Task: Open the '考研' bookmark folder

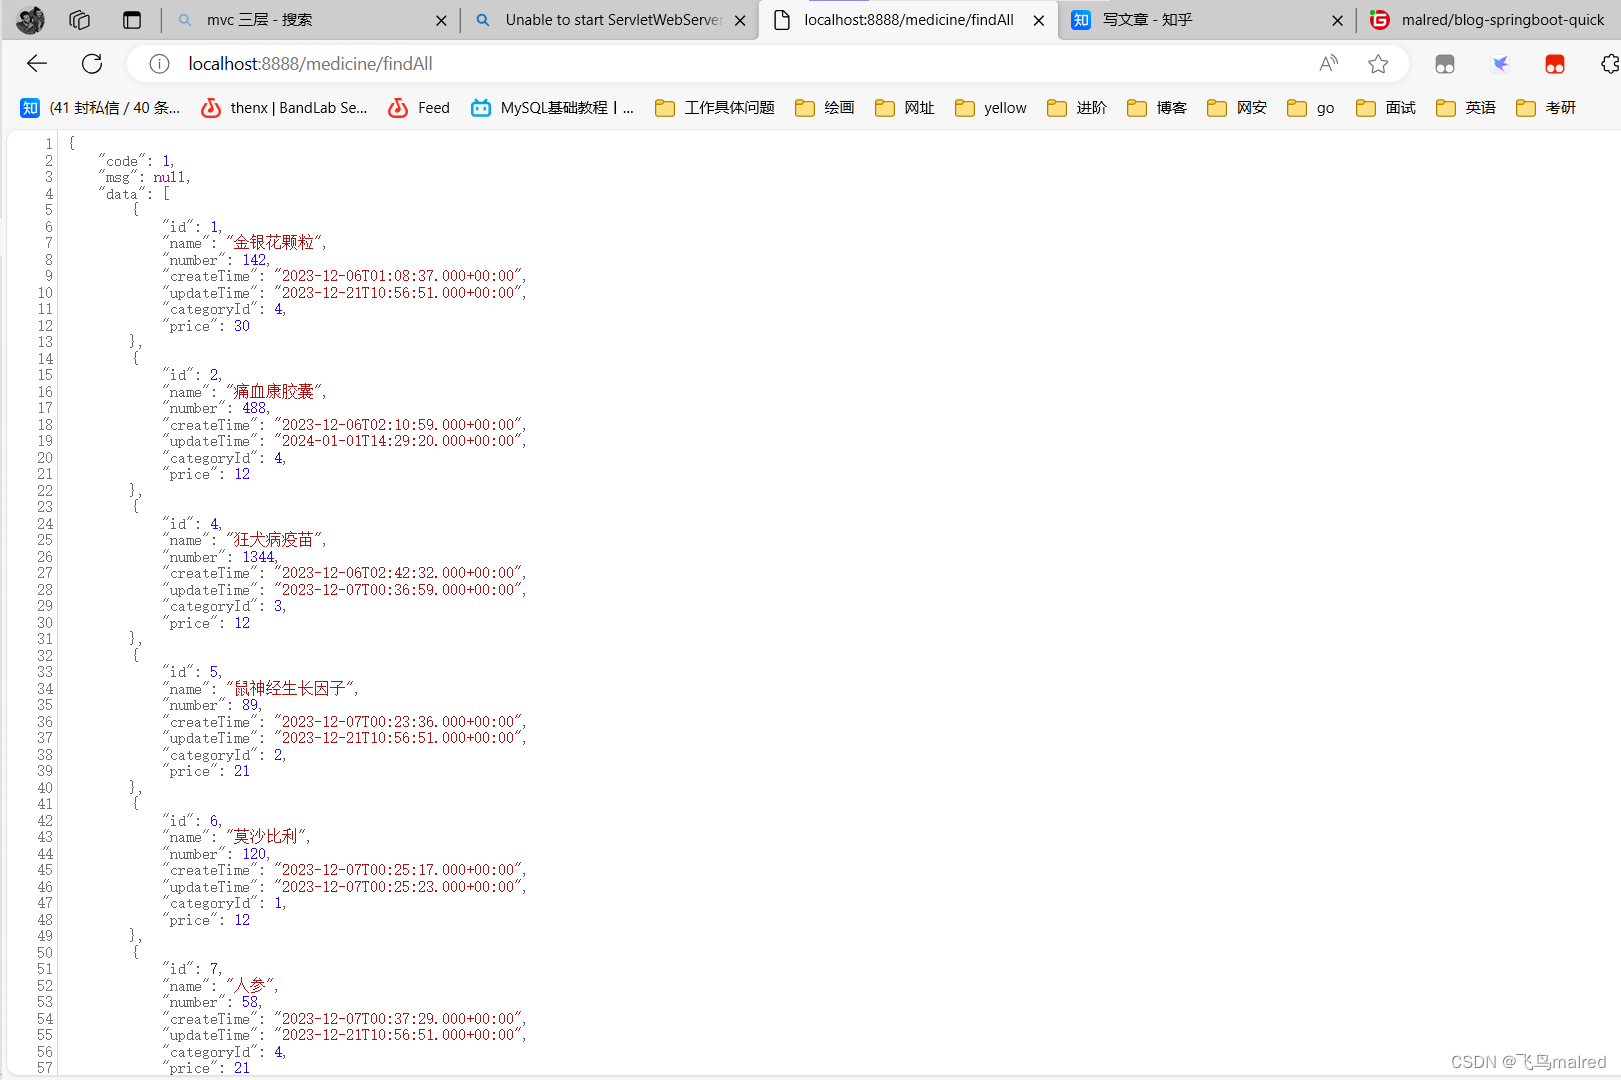Action: click(1545, 108)
